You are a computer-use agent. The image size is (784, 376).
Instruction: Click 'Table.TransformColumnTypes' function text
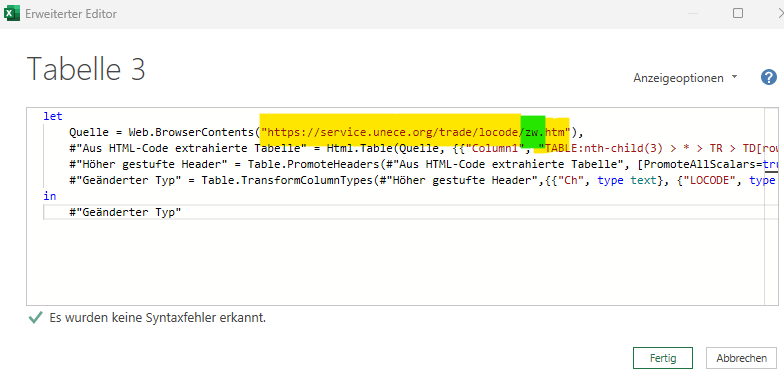click(288, 180)
